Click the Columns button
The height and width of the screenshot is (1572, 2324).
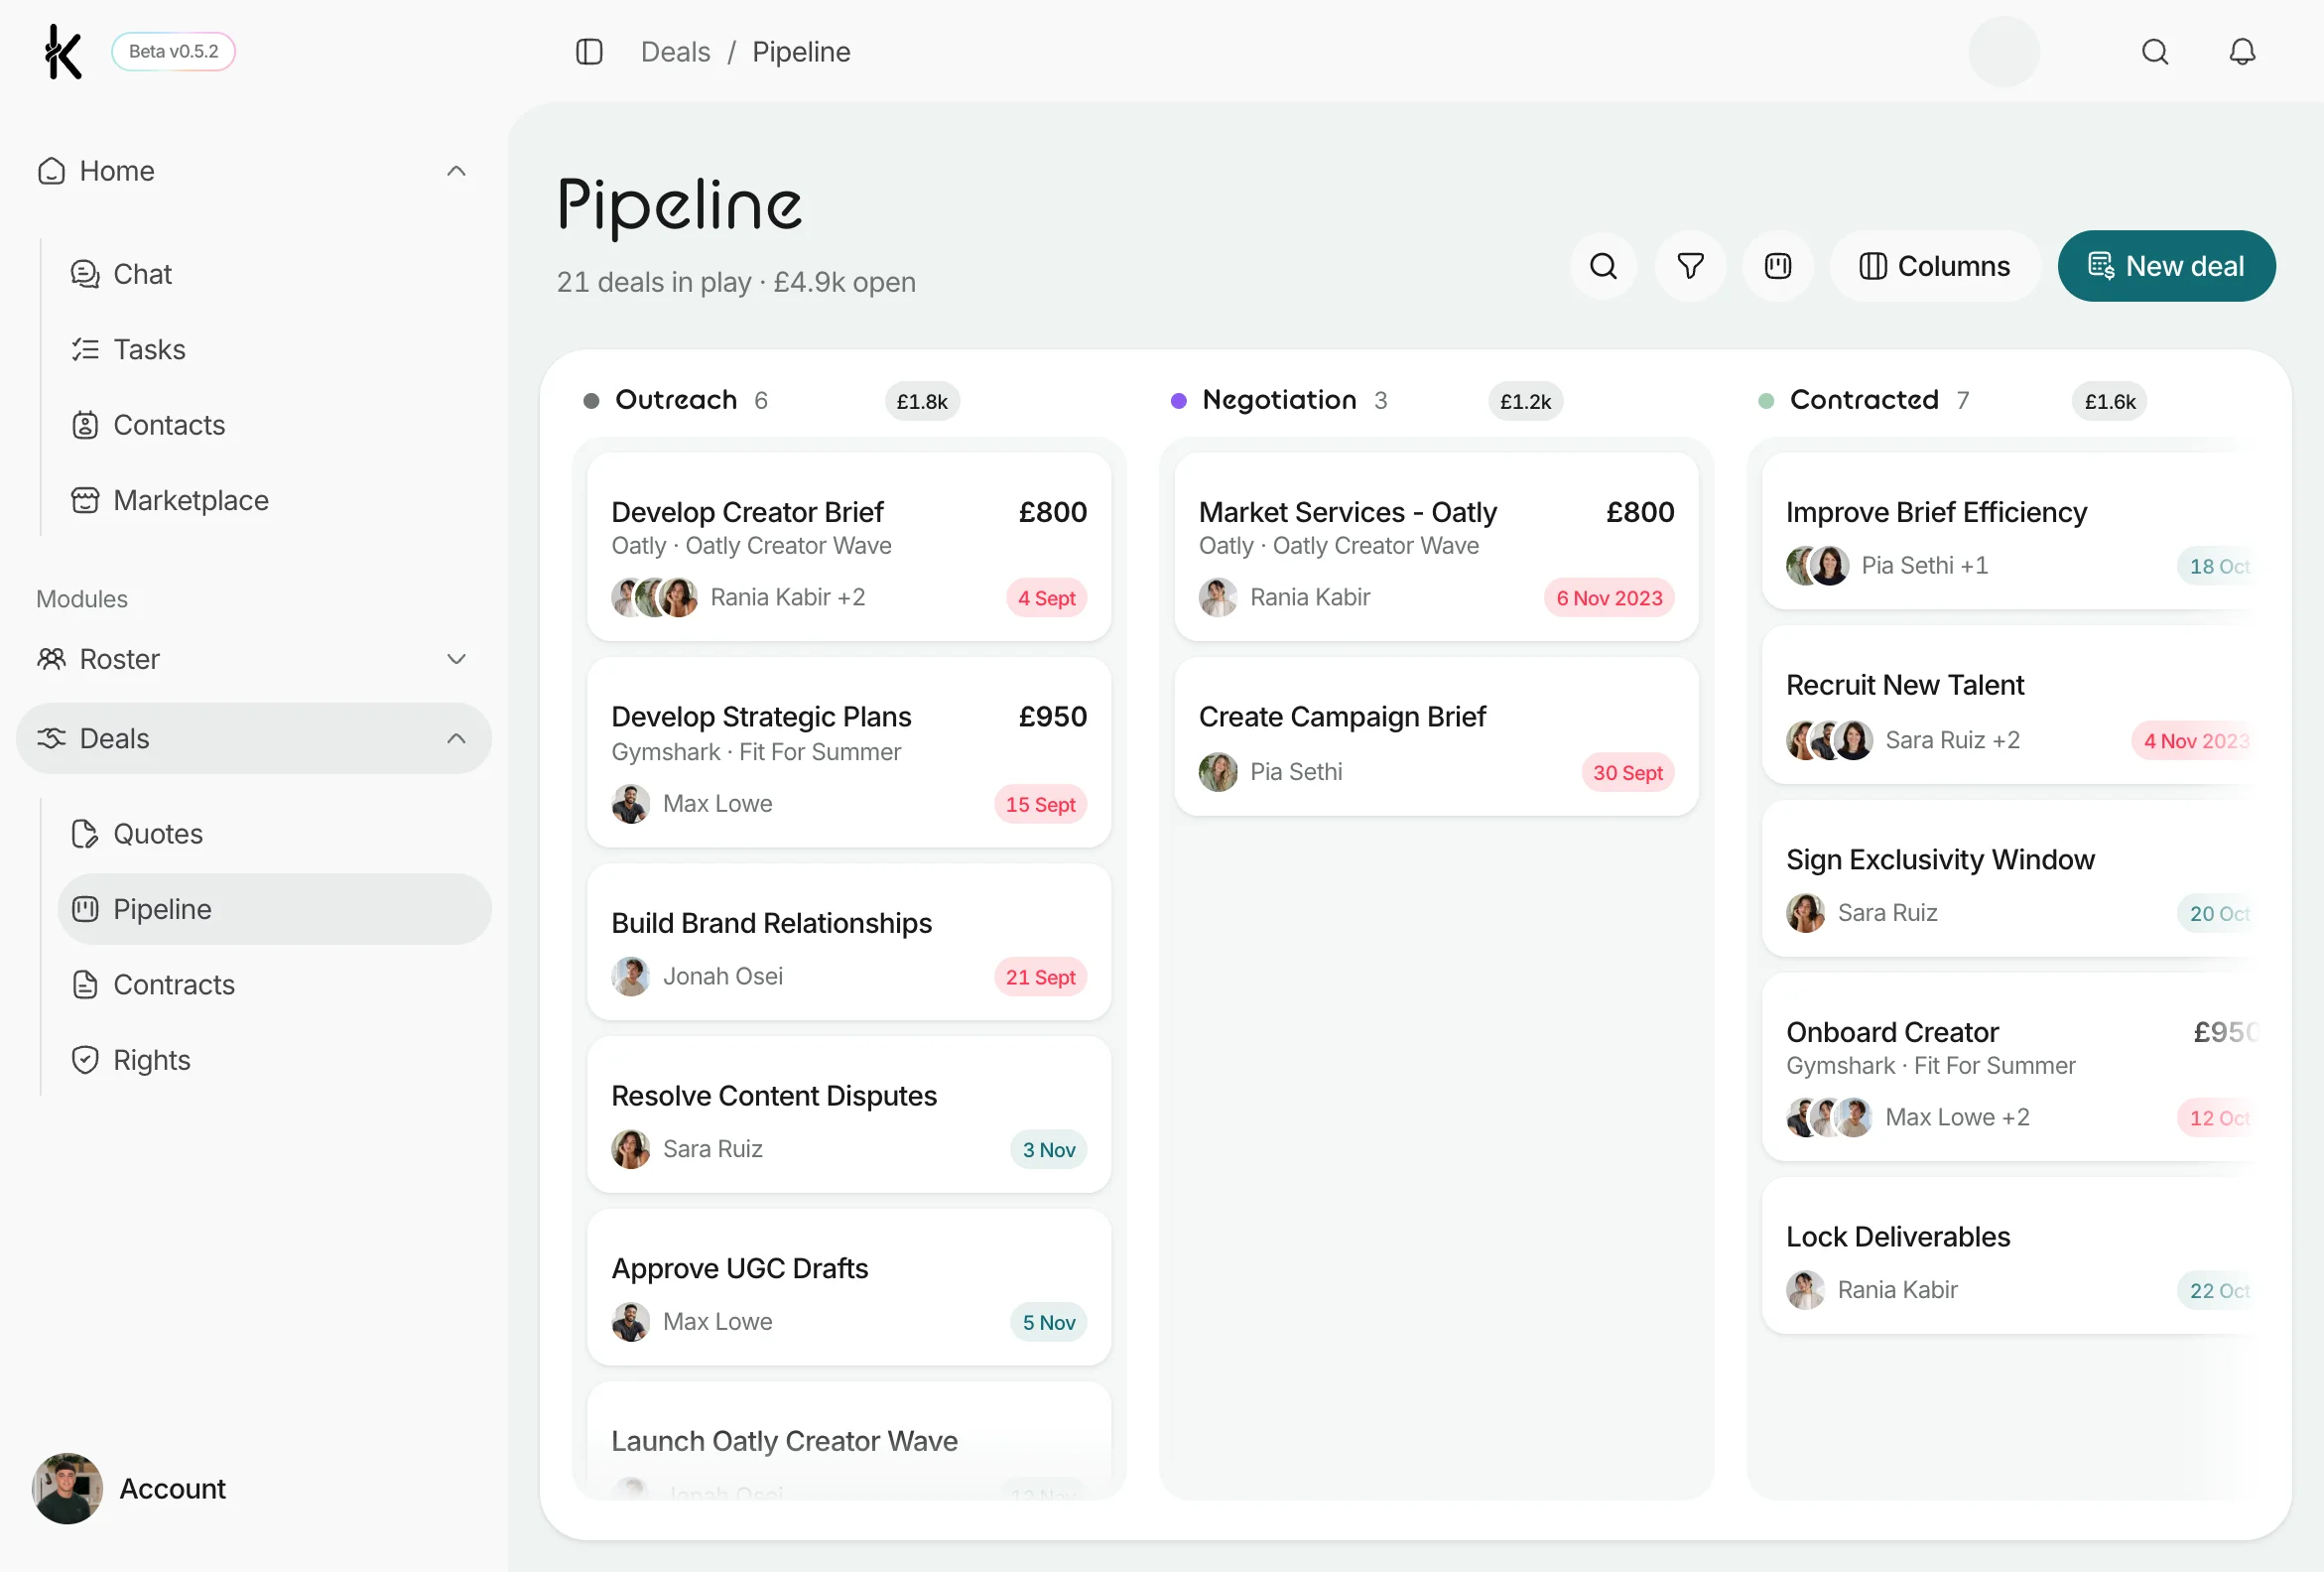[1934, 266]
